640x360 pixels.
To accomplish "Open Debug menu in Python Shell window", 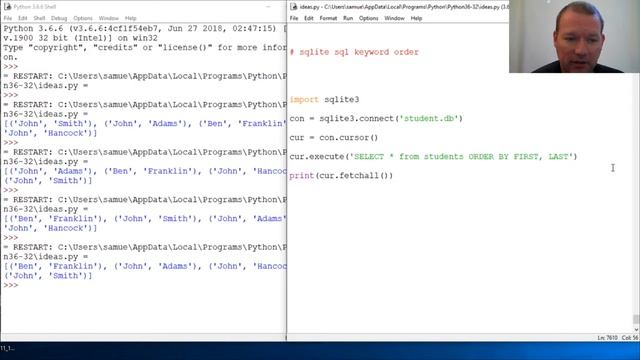I will (59, 18).
